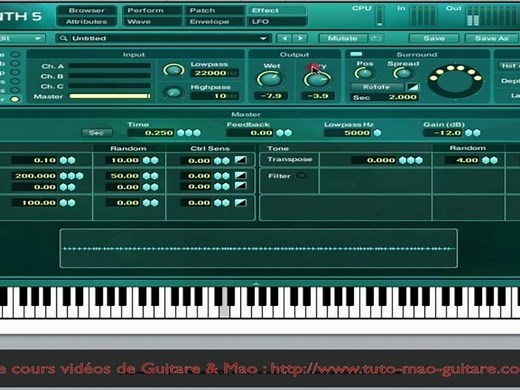The image size is (520, 390).
Task: Select the lit yellow radio button at left
Action: click(15, 99)
